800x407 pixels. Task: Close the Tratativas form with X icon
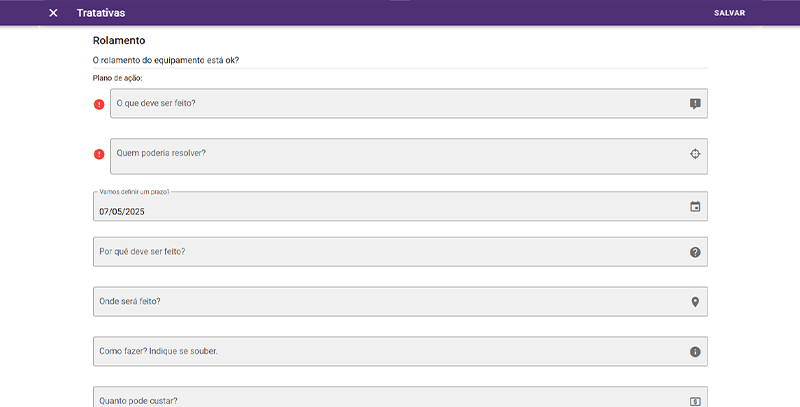pos(54,13)
